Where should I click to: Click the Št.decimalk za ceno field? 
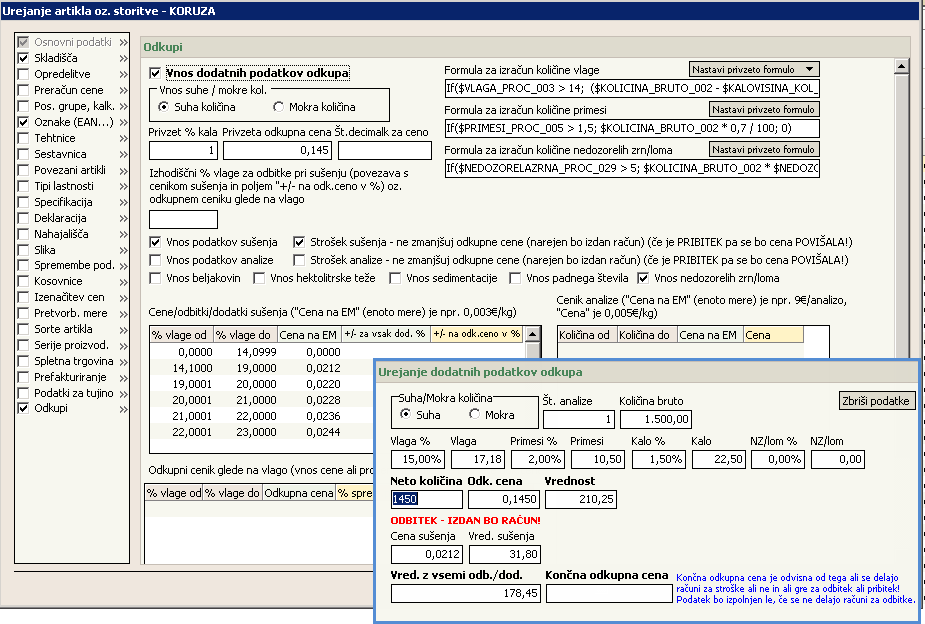tap(385, 150)
